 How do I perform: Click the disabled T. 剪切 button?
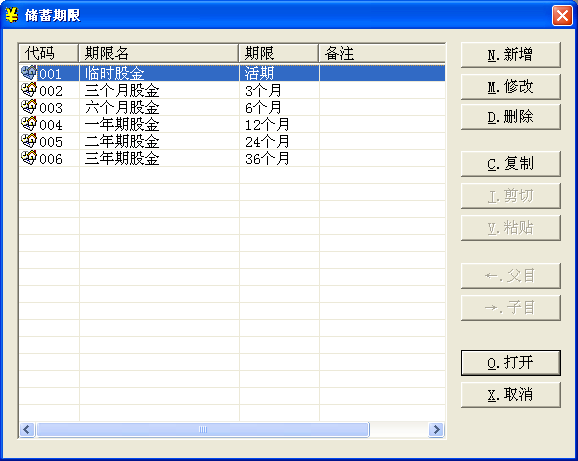pos(511,196)
